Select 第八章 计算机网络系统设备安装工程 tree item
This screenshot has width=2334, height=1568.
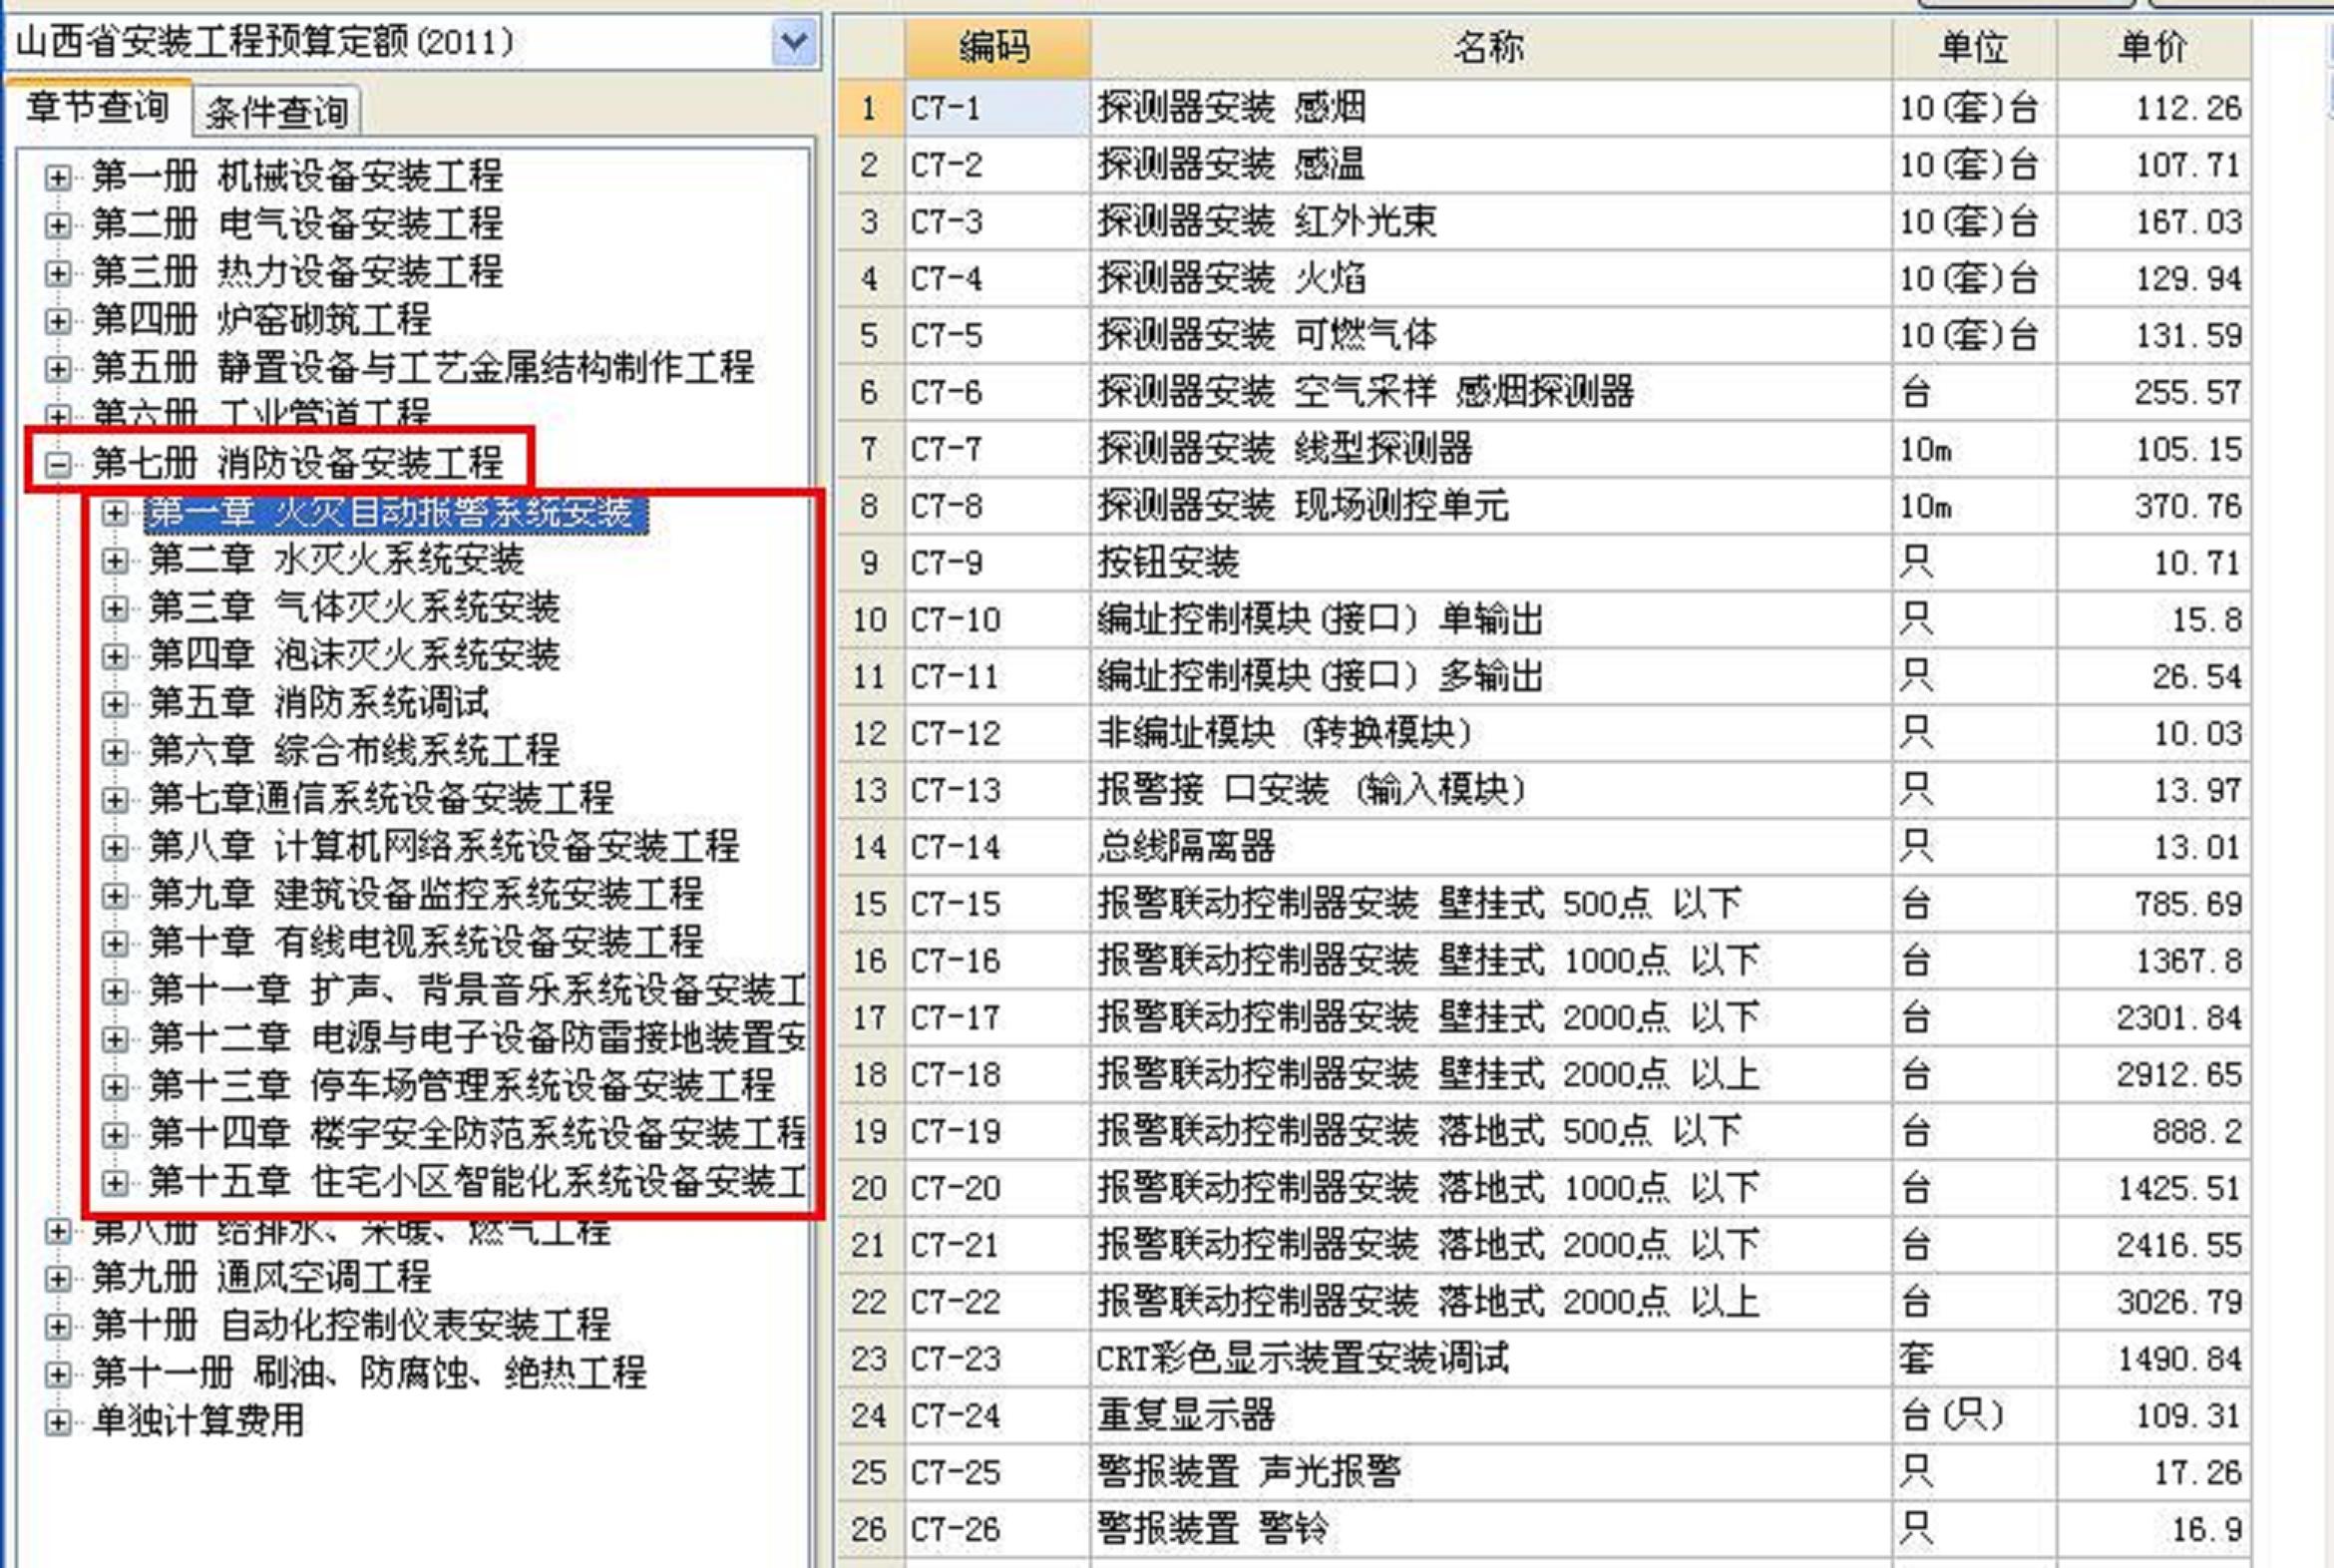pos(443,846)
